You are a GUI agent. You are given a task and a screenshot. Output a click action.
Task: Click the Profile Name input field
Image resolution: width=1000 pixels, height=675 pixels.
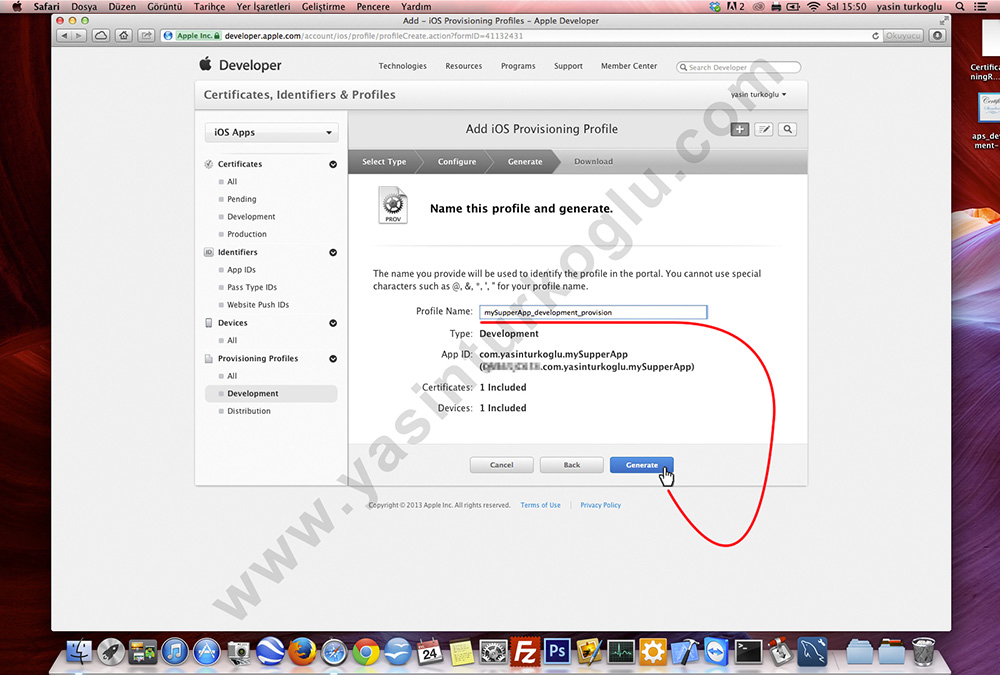click(x=593, y=312)
